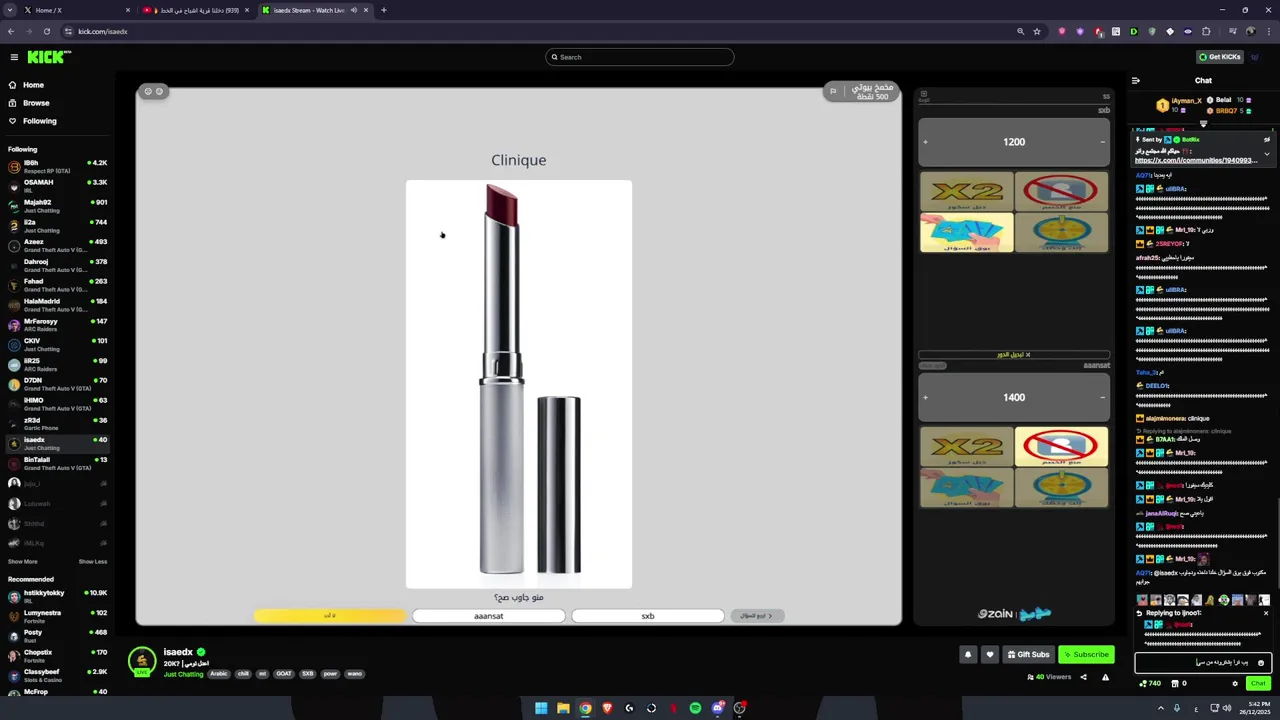Click the page reload button
Viewport: 1280px width, 720px height.
point(46,31)
